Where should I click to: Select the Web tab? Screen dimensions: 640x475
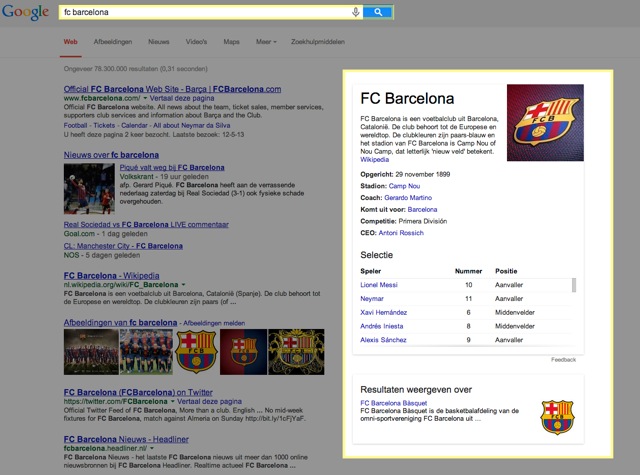point(71,42)
